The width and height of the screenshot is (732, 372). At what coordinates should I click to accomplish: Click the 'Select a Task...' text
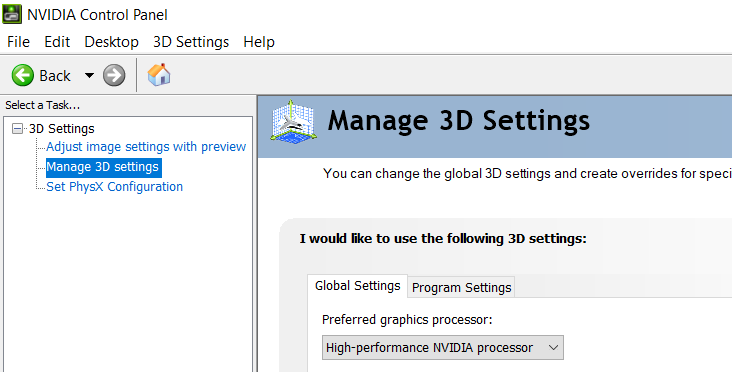click(x=42, y=105)
